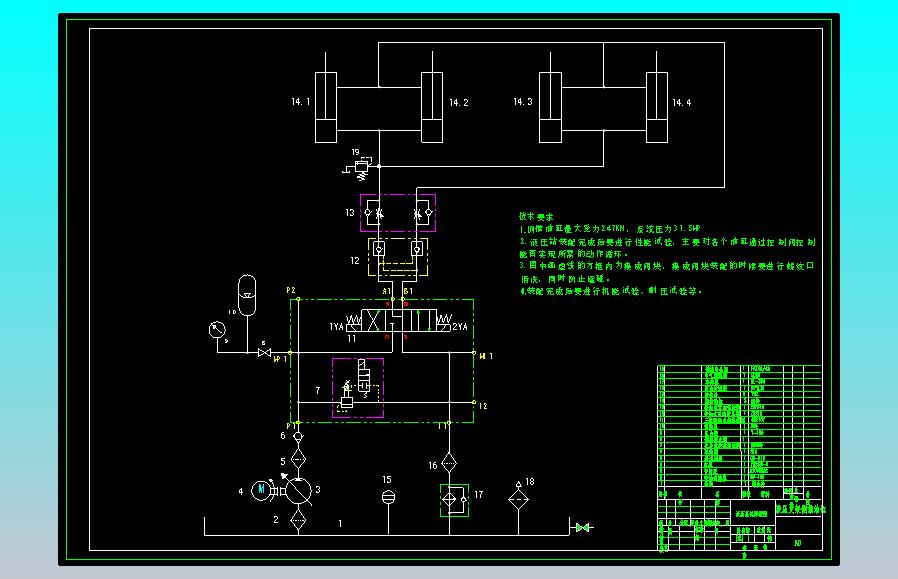
Task: Click the air breather symbol 18
Action: pos(518,495)
